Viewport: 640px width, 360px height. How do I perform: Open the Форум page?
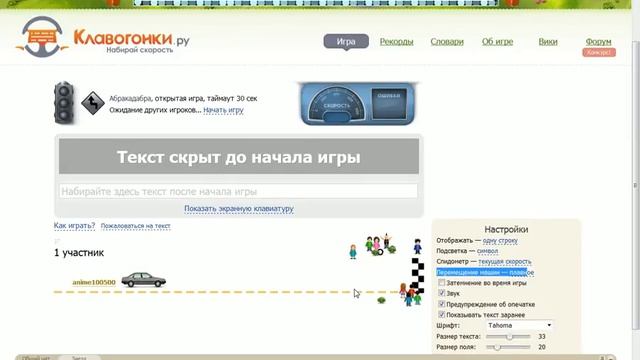tap(598, 42)
